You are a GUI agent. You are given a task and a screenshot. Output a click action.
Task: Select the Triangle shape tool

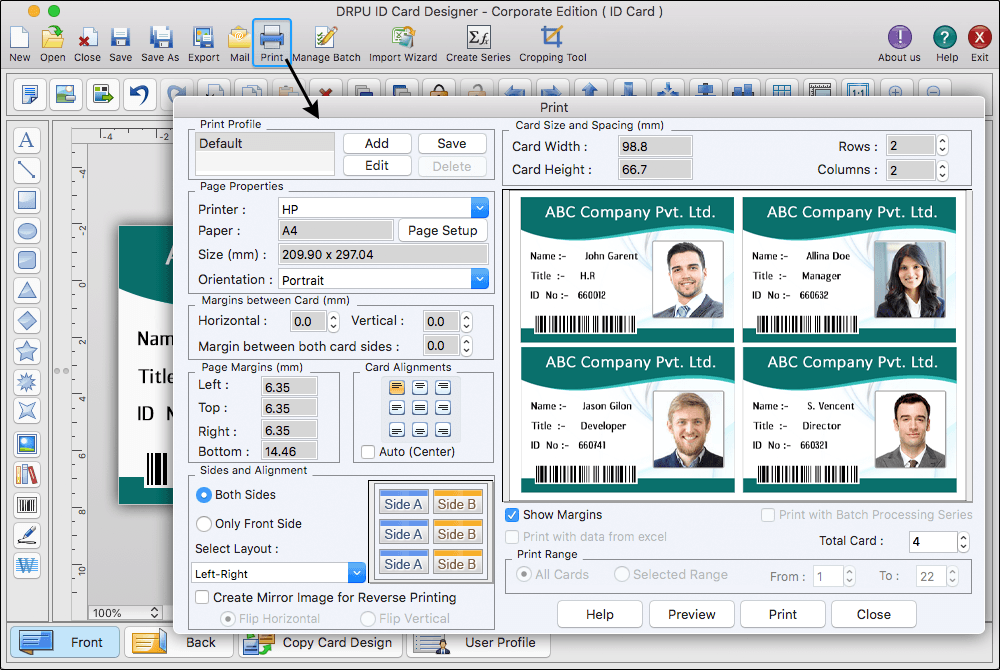click(27, 291)
